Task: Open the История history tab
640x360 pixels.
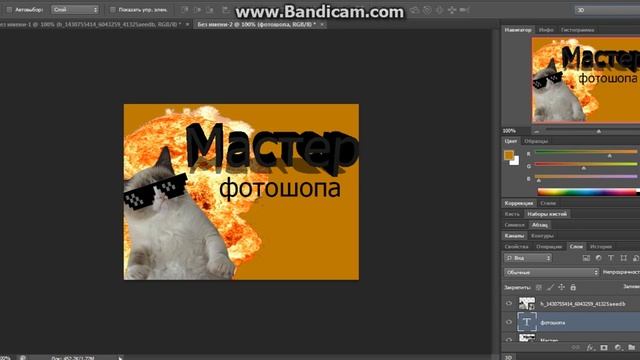Action: tap(601, 247)
